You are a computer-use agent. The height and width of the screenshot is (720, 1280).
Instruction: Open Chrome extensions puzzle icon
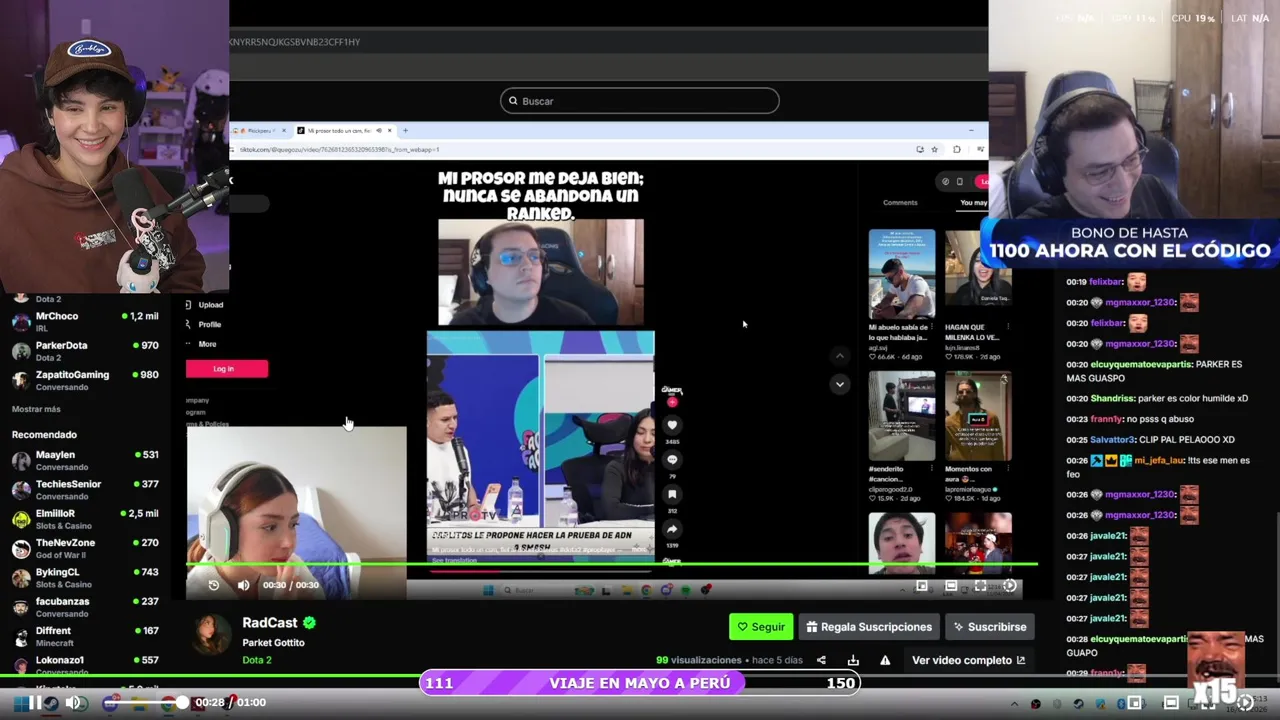click(x=957, y=150)
